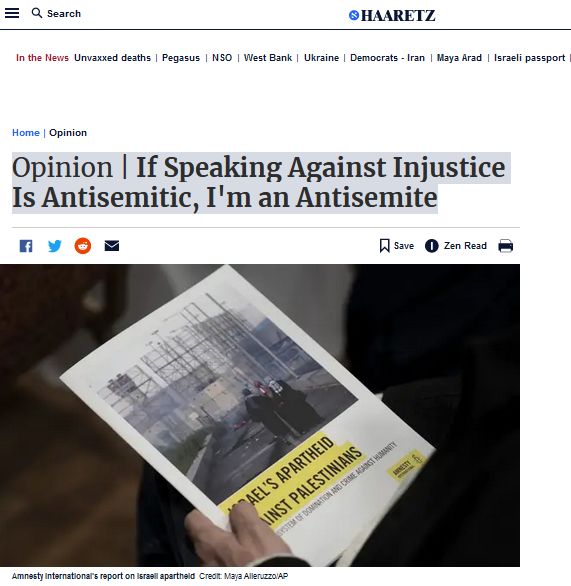This screenshot has width=571, height=586.
Task: Send article by email icon
Action: (112, 246)
